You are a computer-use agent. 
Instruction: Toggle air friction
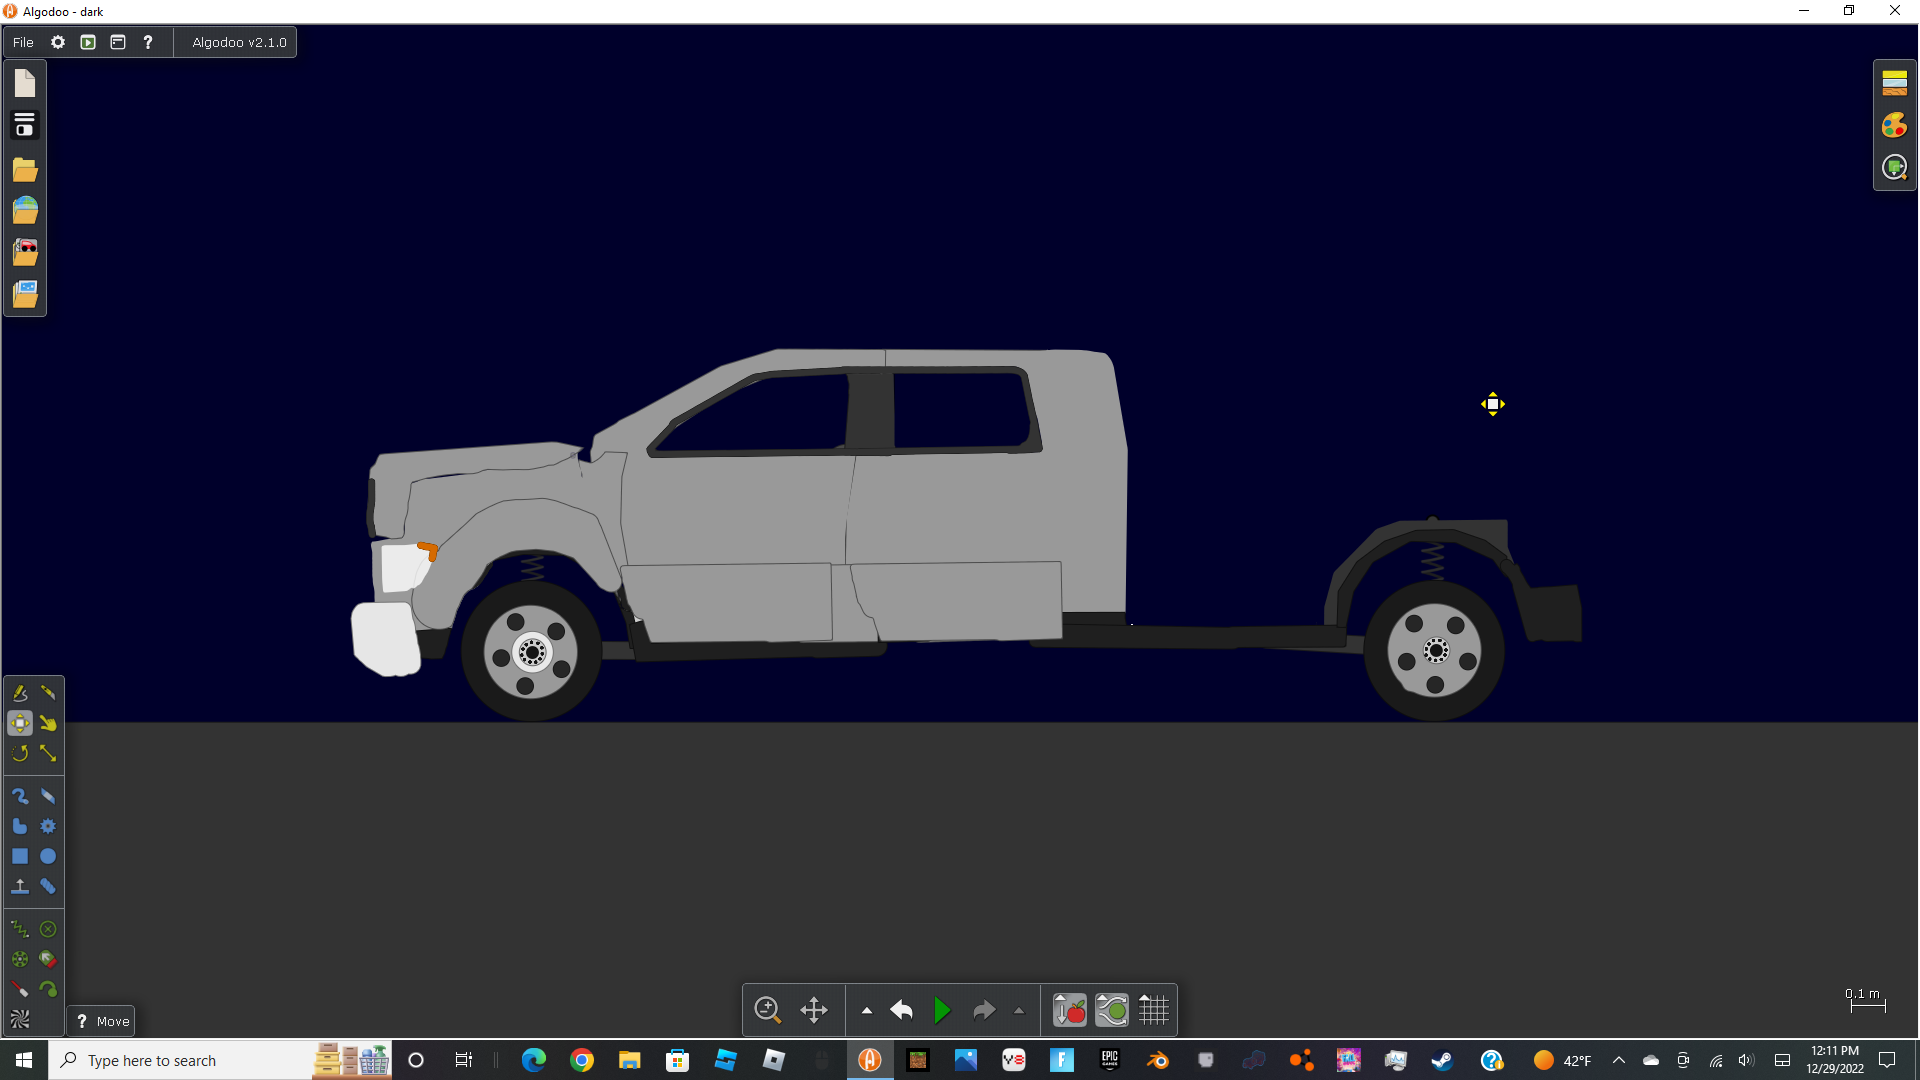point(1112,1011)
